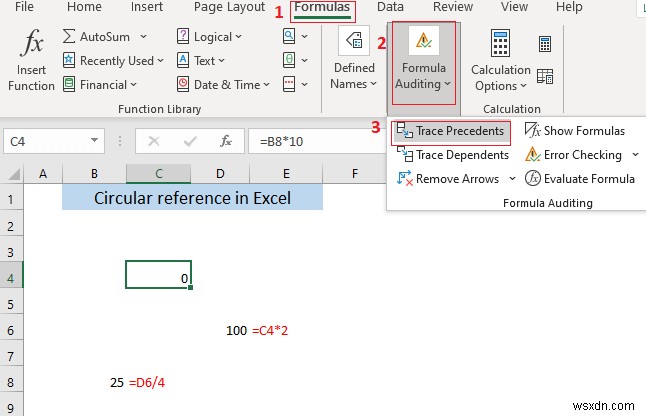Switch to the Home tab
Viewport: 646px width, 416px height.
tap(84, 7)
